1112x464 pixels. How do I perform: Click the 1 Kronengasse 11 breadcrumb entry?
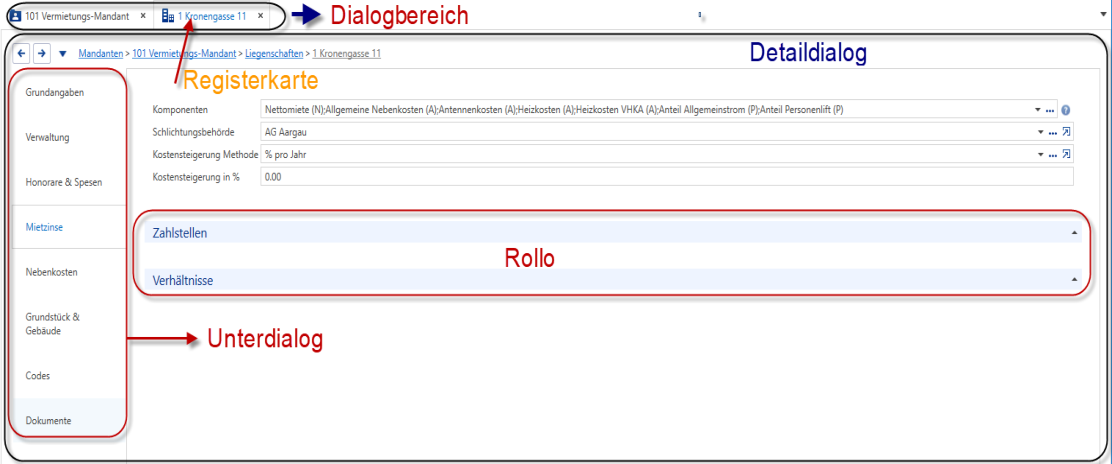(347, 53)
